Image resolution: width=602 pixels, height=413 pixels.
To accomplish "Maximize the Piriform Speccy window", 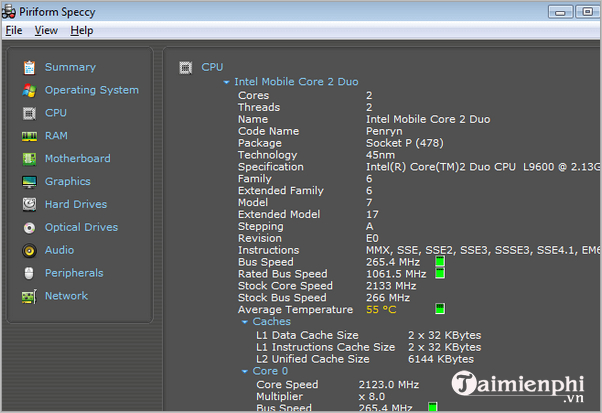I will pyautogui.click(x=587, y=12).
